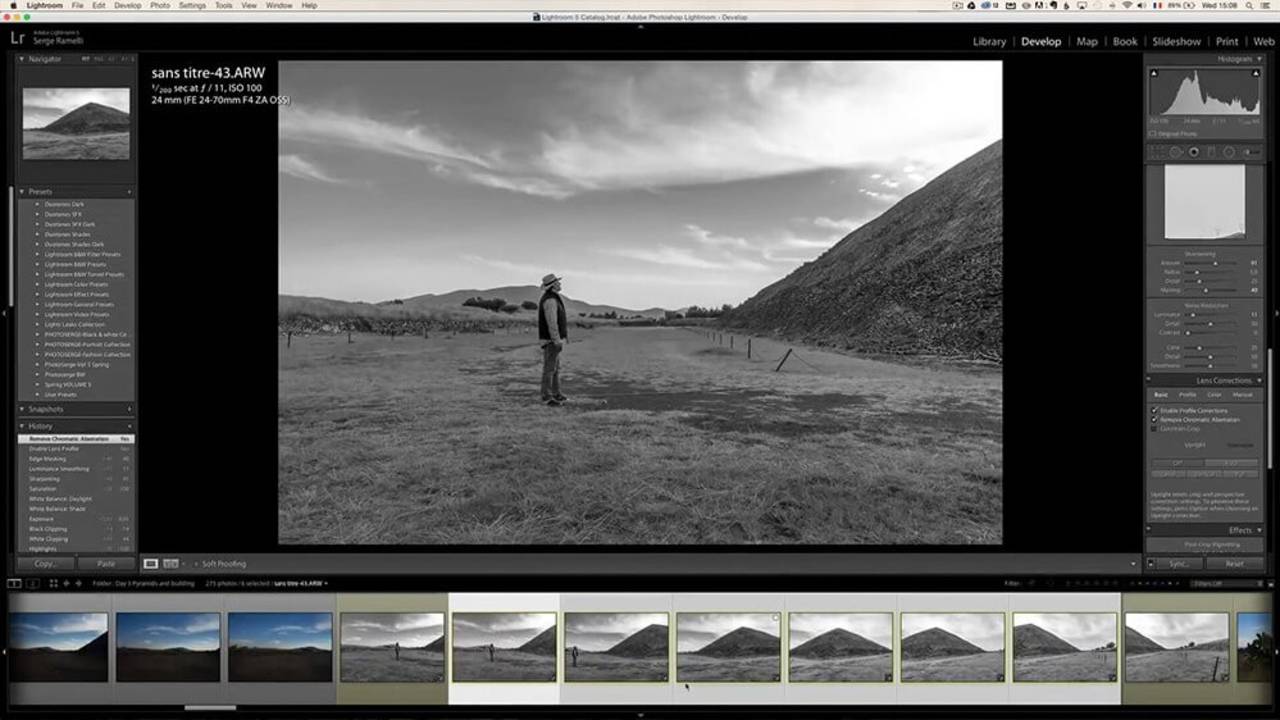The width and height of the screenshot is (1280, 720).
Task: Click the Reset button
Action: click(1234, 564)
